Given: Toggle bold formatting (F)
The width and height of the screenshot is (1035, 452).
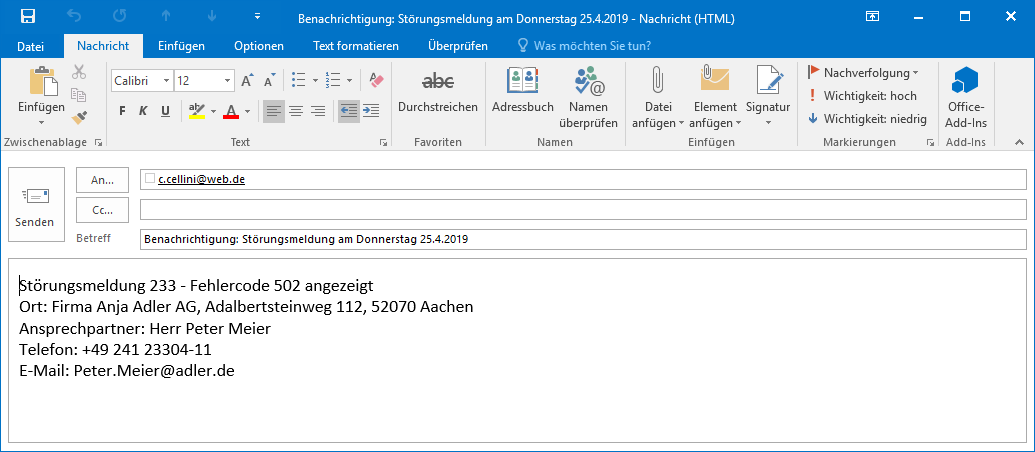Looking at the screenshot, I should pyautogui.click(x=122, y=111).
